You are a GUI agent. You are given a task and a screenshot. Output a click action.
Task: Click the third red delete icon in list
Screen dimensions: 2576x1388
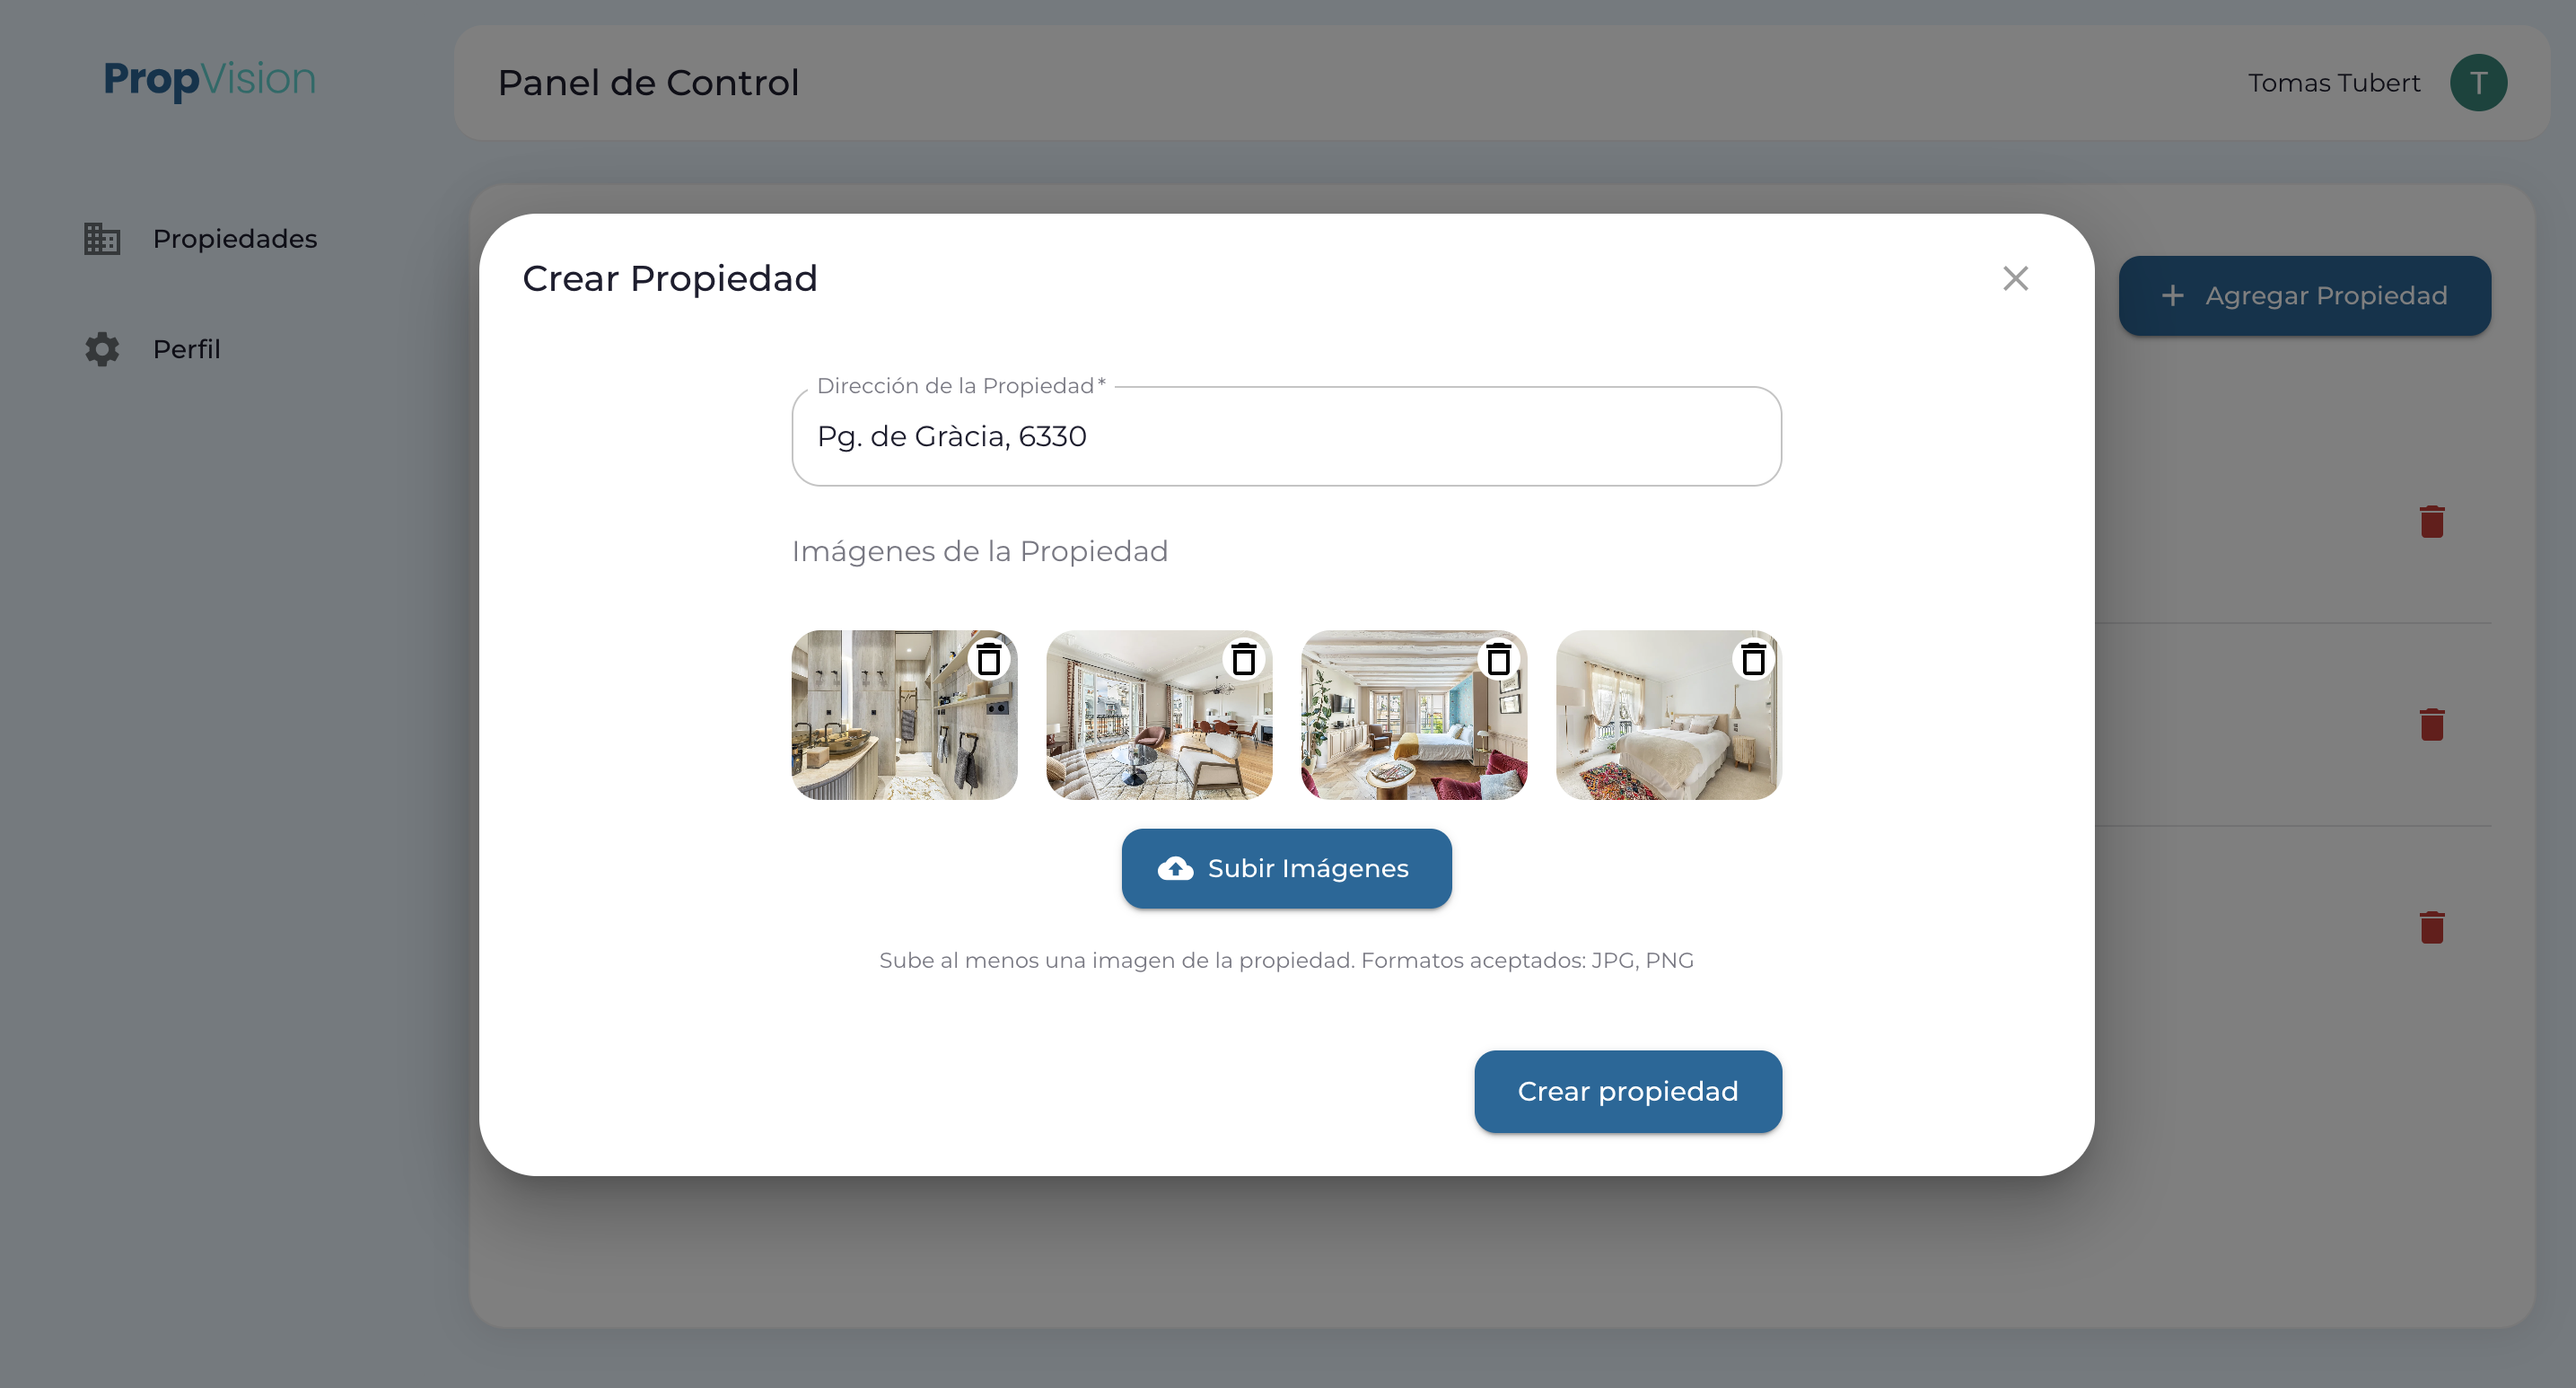[x=2432, y=927]
